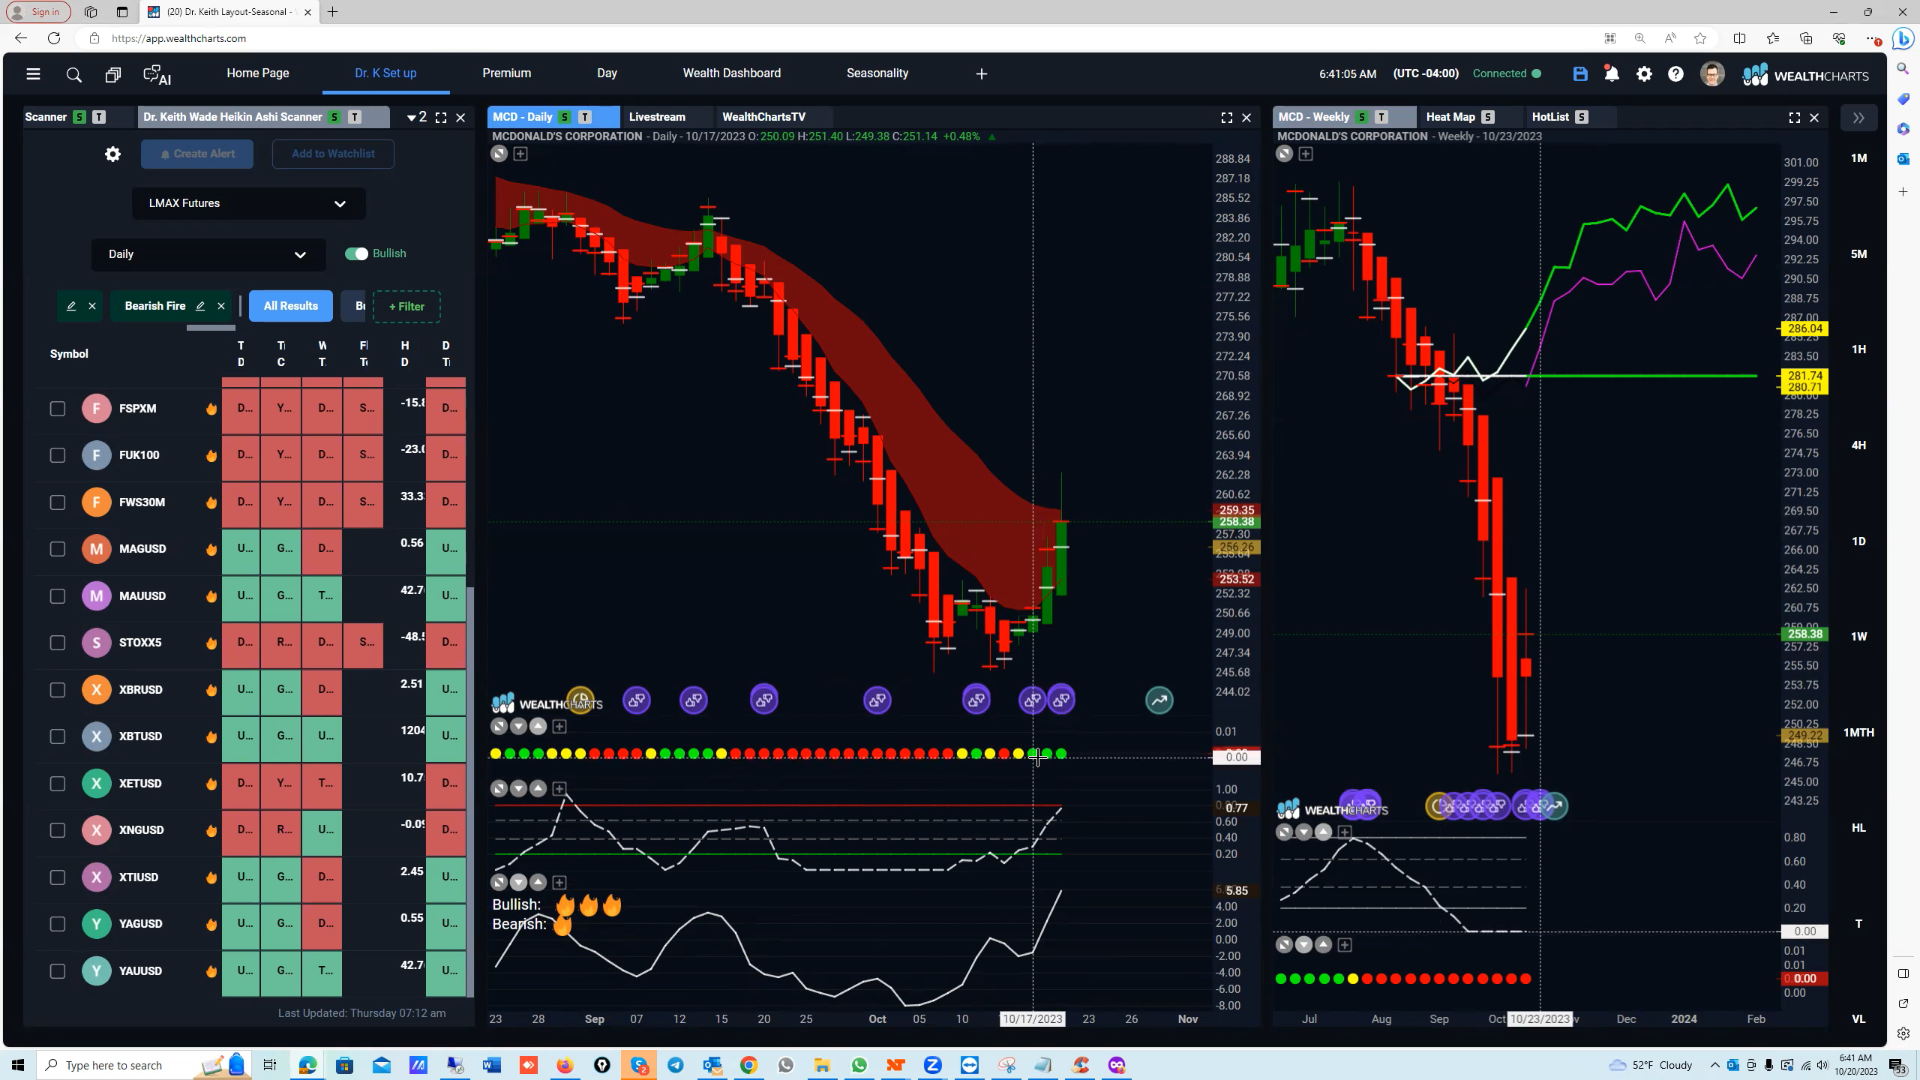Open the Daily timeframe dropdown
Viewport: 1920px width, 1080px height.
[208, 255]
